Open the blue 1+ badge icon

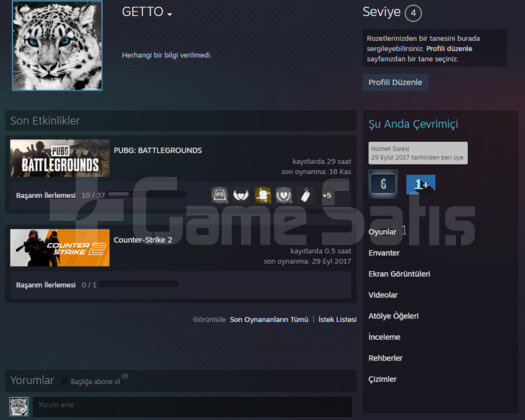[x=421, y=185]
